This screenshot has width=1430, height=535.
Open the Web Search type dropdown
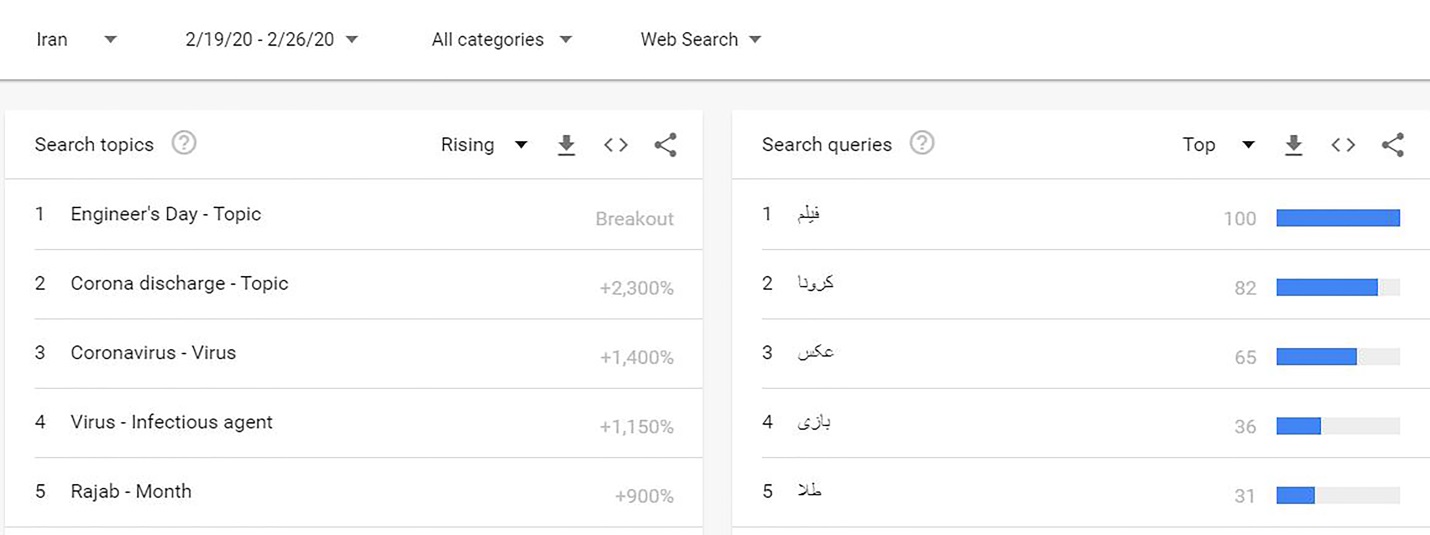(701, 40)
